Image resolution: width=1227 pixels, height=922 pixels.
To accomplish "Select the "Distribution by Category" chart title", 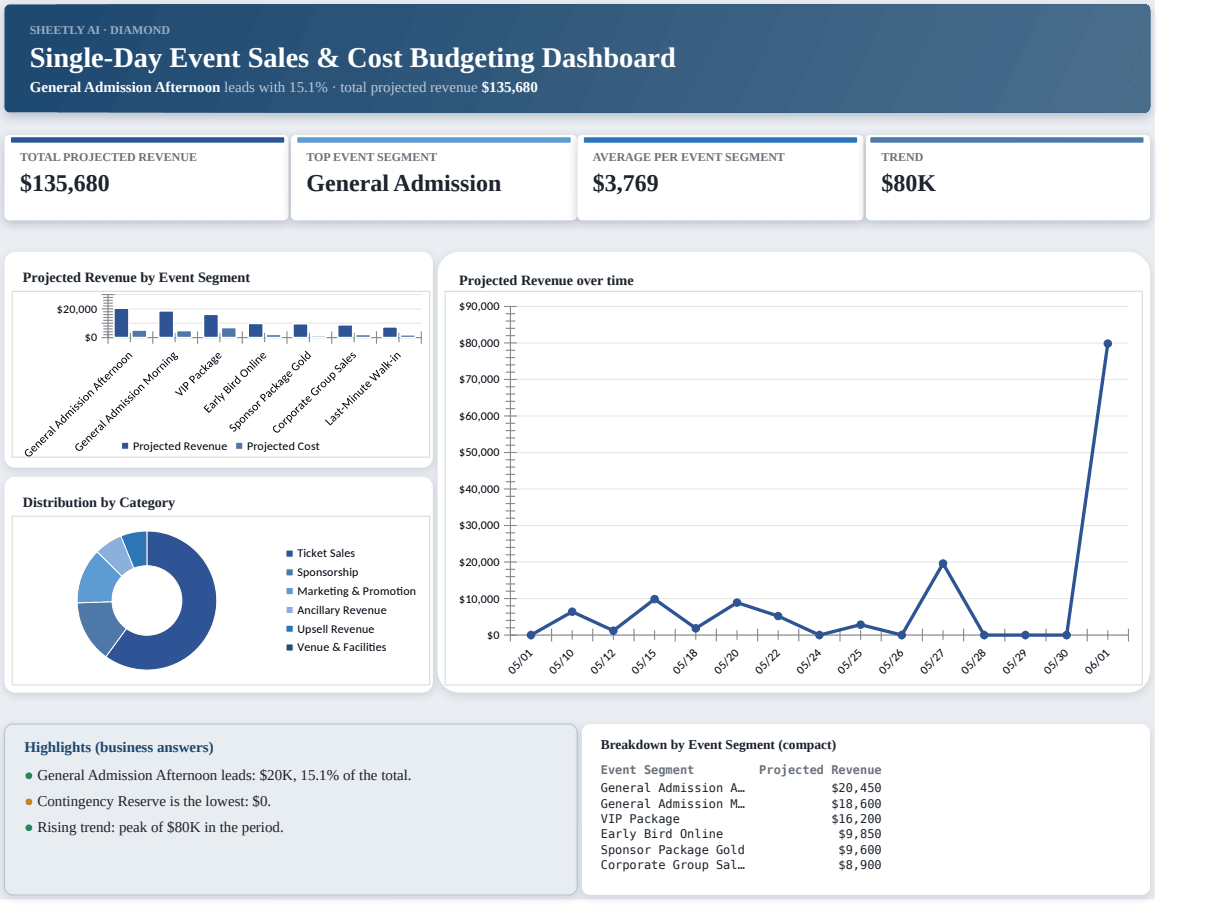I will click(x=99, y=503).
